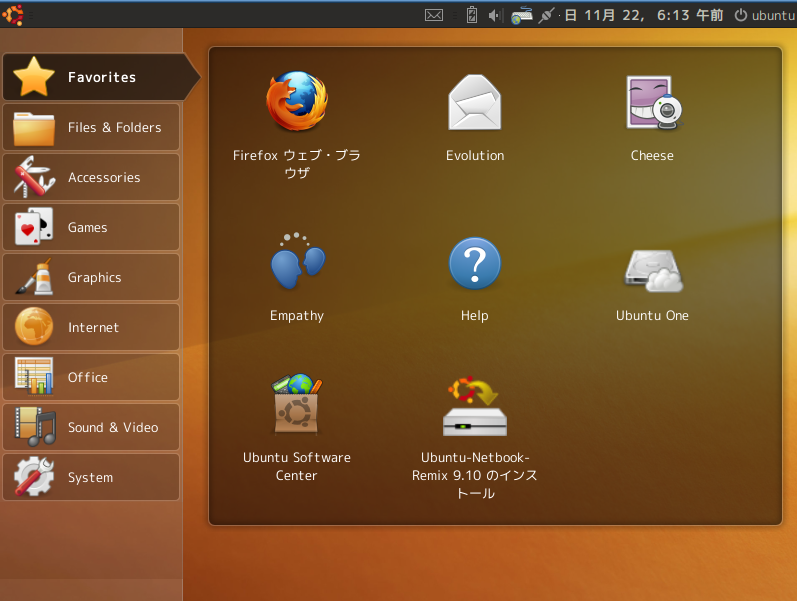The image size is (797, 601).
Task: Launch the Ubuntu-Netbook-Remix 9.10 installer icon
Action: (475, 406)
